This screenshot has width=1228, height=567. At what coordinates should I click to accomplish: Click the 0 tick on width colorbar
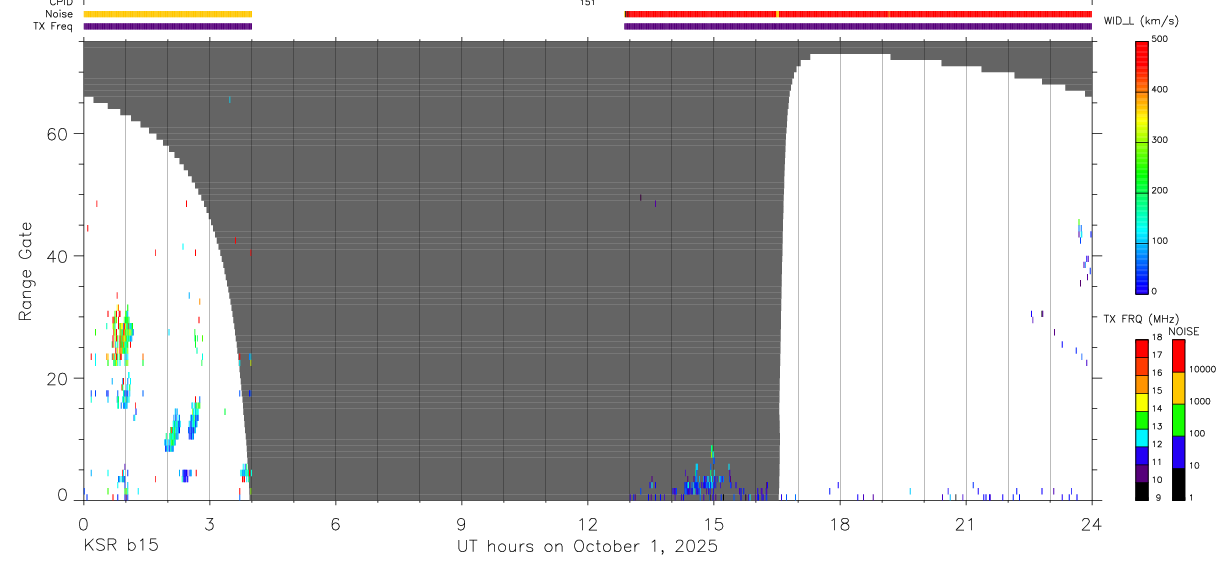[1154, 292]
